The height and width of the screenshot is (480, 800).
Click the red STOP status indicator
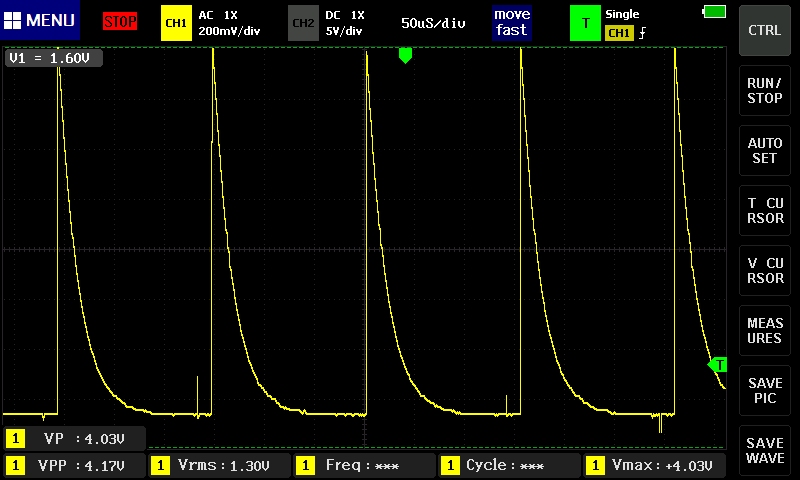[x=120, y=21]
